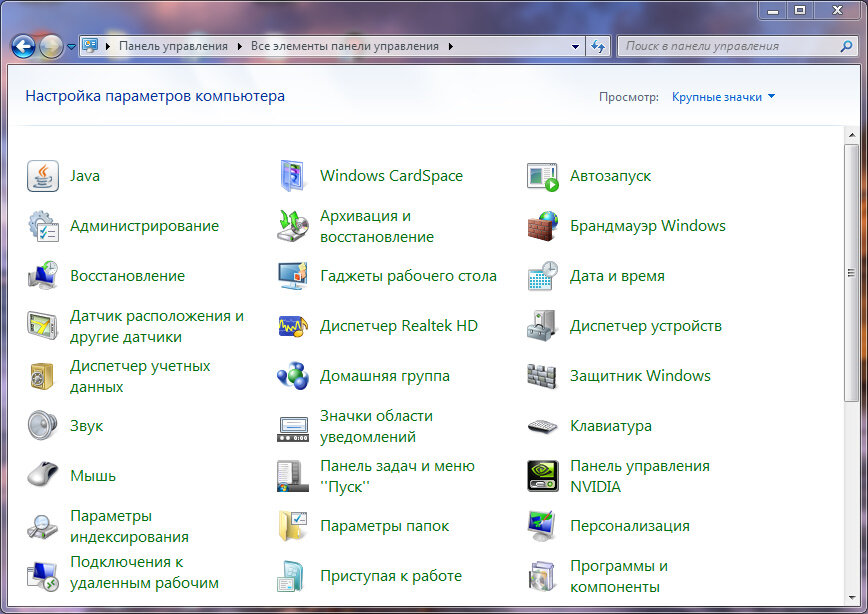This screenshot has width=868, height=614.
Task: Open the Дата и время link
Action: (617, 276)
